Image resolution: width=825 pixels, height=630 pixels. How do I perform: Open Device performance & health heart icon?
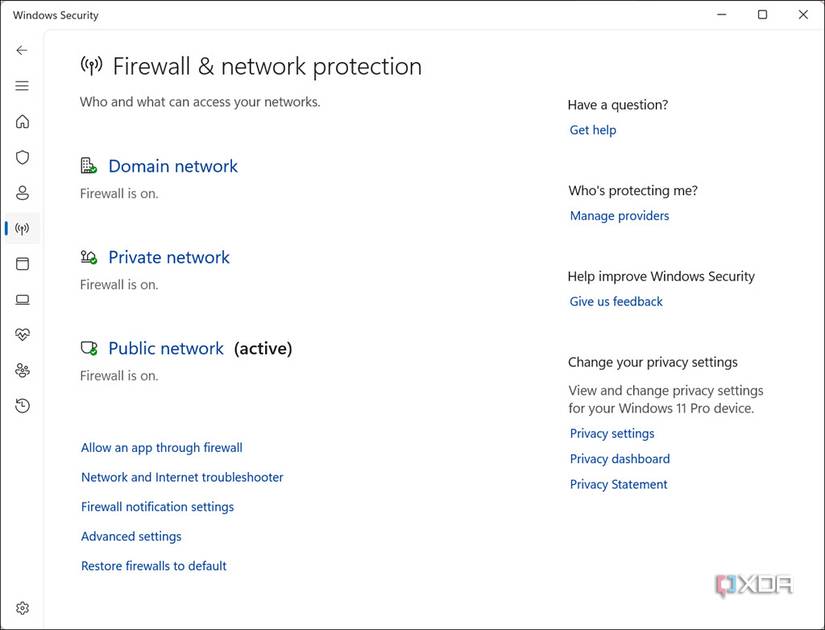click(x=22, y=335)
